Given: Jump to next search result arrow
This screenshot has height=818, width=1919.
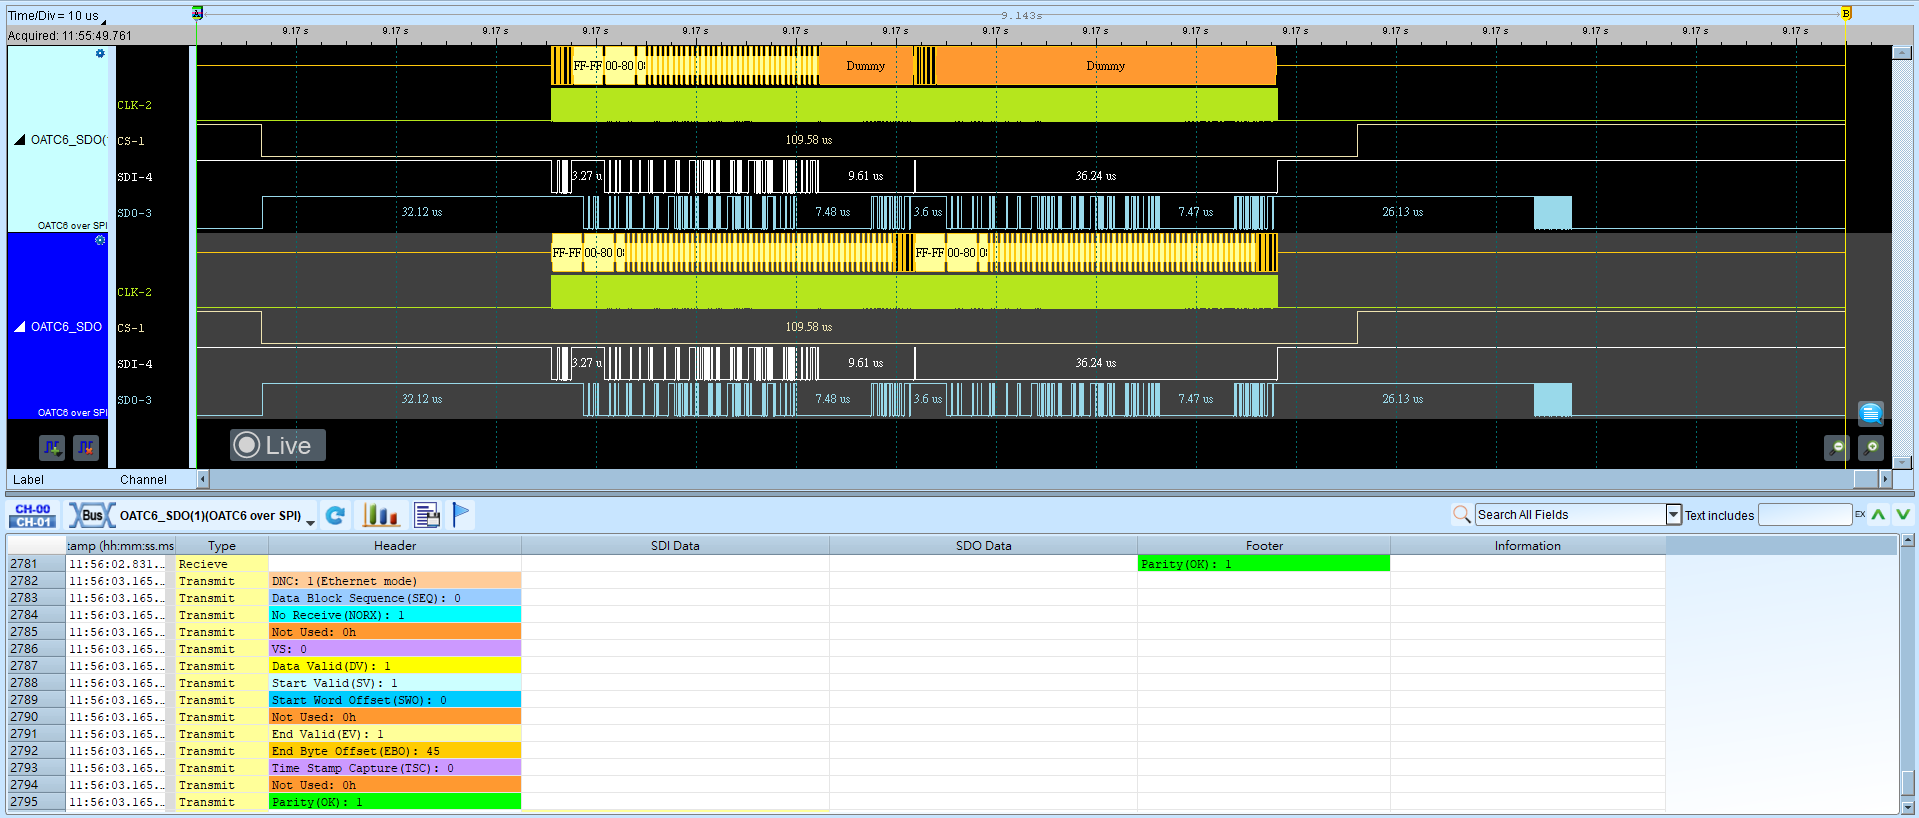Looking at the screenshot, I should 1903,514.
